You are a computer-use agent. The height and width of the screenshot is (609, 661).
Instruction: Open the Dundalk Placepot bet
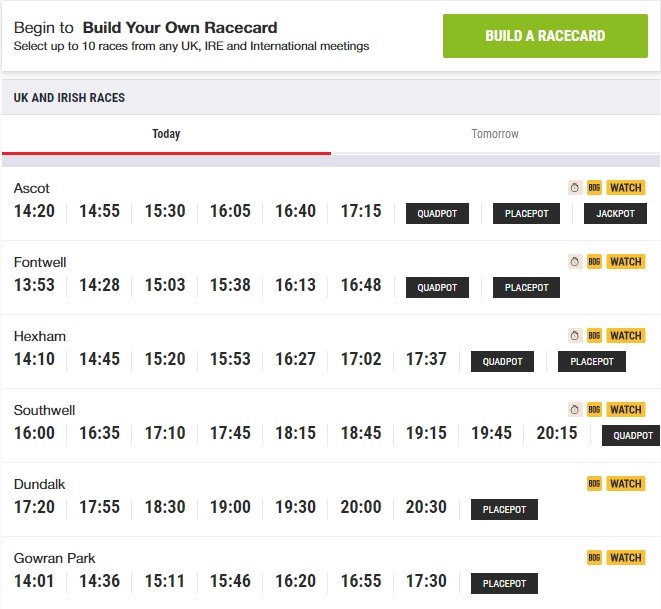click(504, 510)
